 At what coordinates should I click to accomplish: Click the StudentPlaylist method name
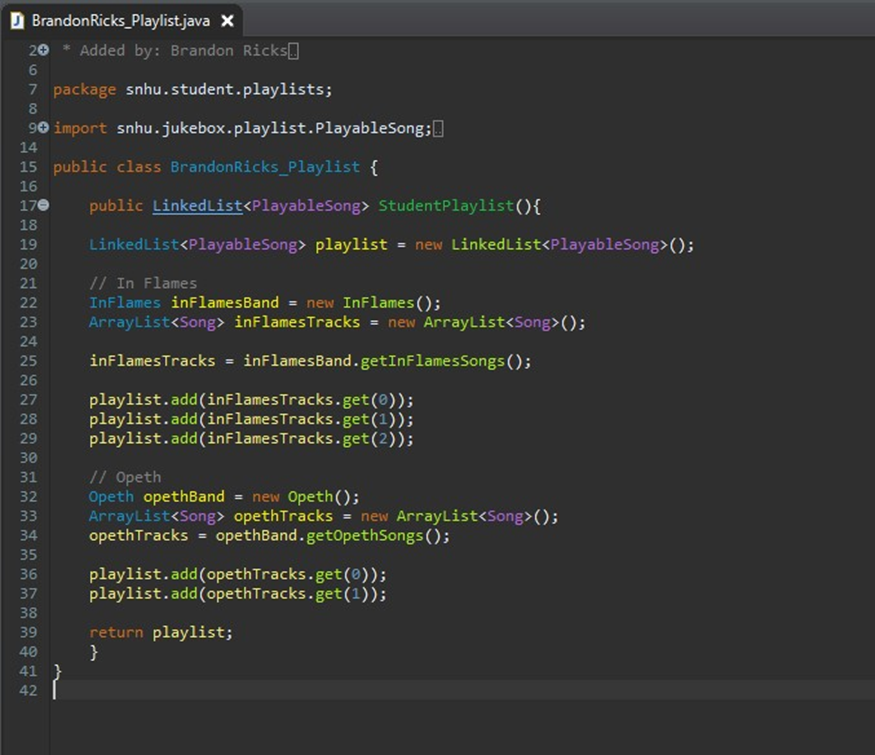[446, 205]
